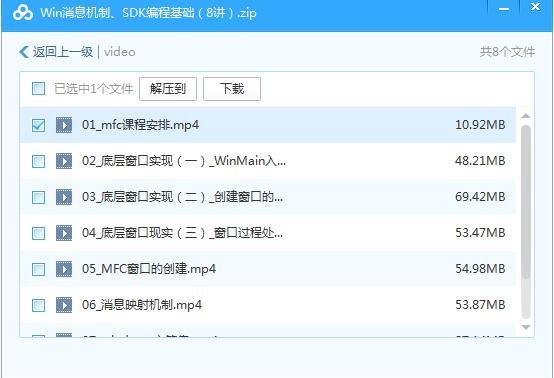Click the video icon of 02_底层窗口实现（一）
Screen dimensions: 554x378
64,161
